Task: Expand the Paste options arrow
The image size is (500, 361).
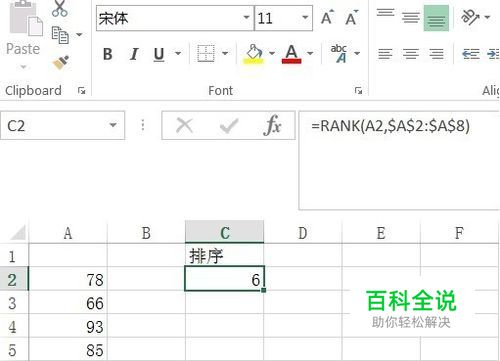Action: 23,67
